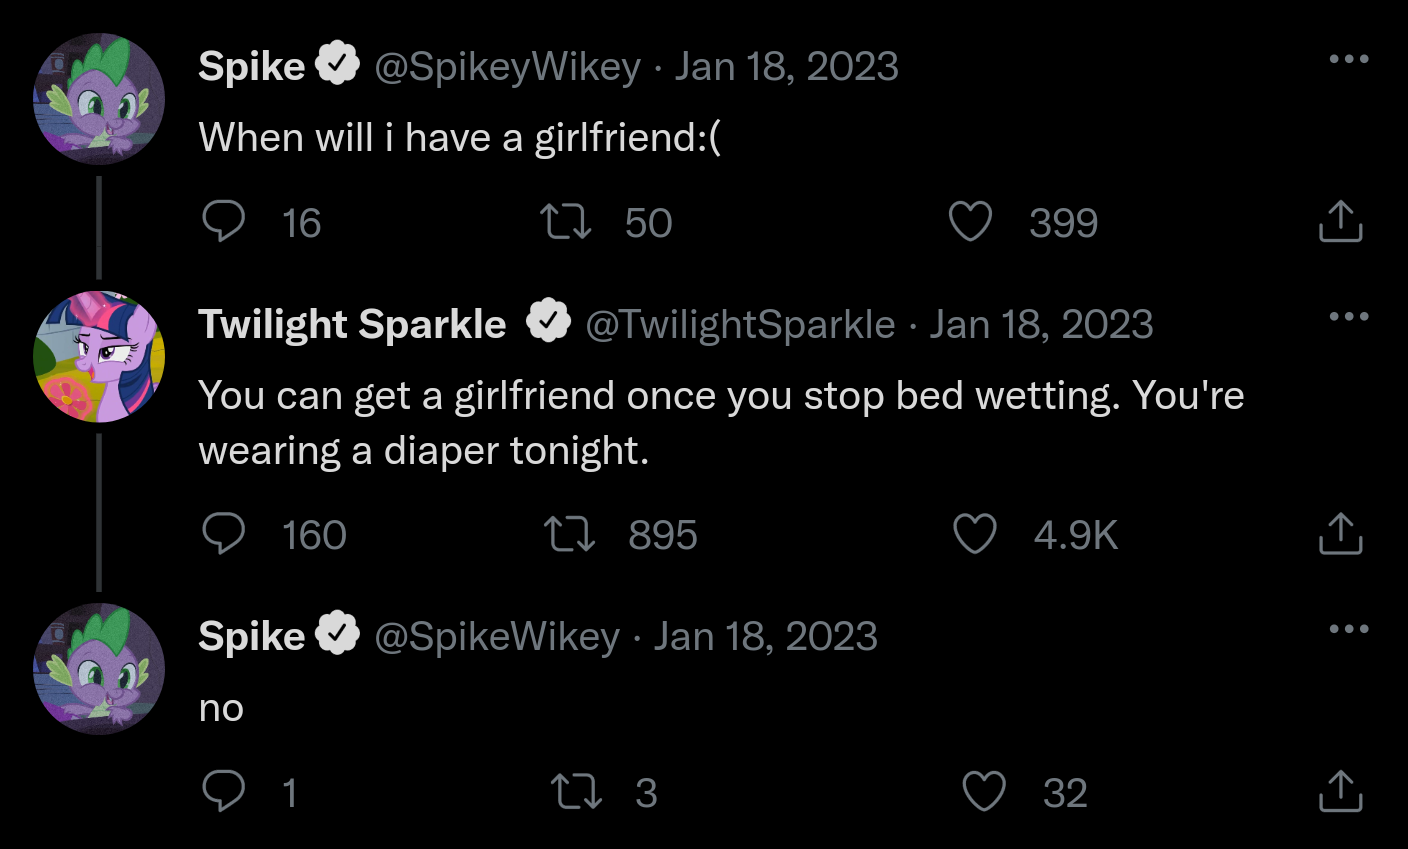
Task: Share Spike's first tweet
Action: click(1340, 221)
